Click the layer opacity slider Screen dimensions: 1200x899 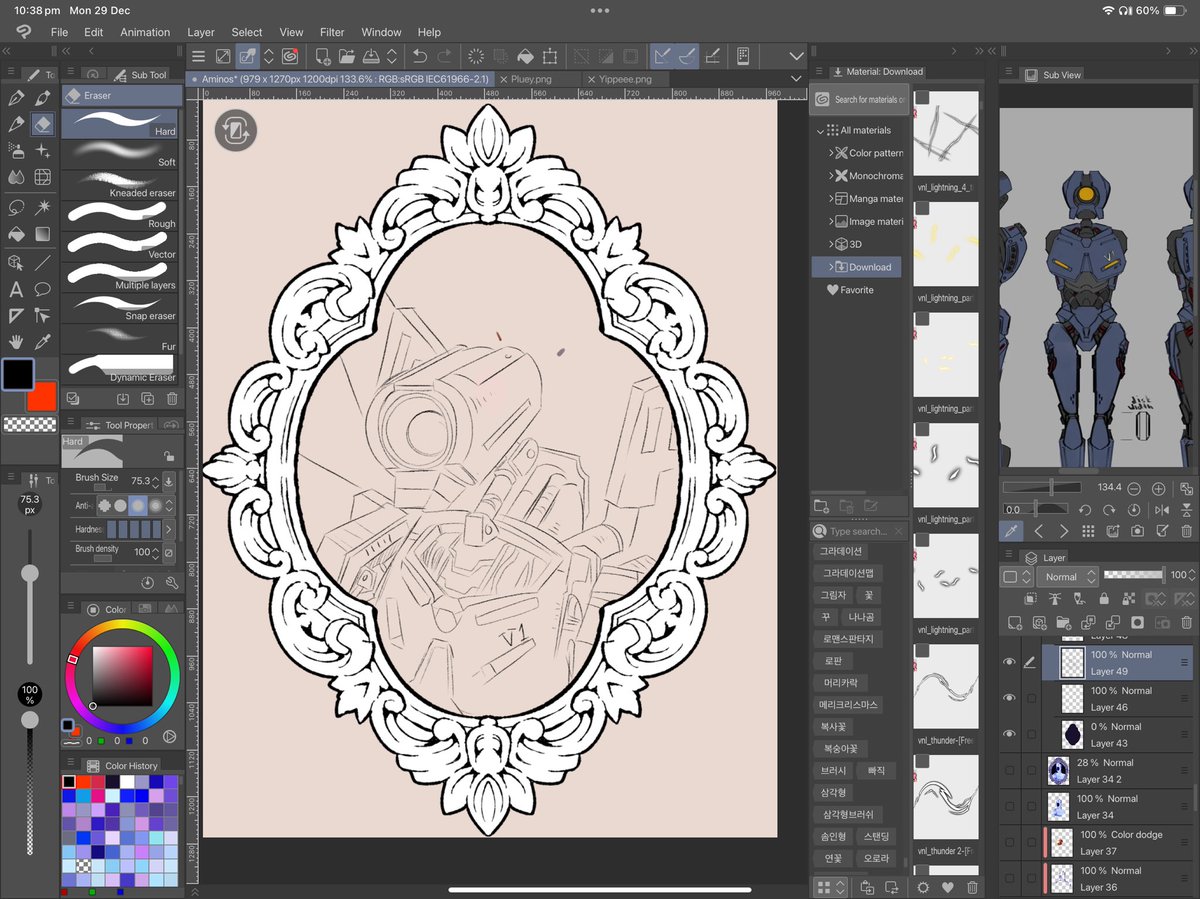pos(1133,575)
